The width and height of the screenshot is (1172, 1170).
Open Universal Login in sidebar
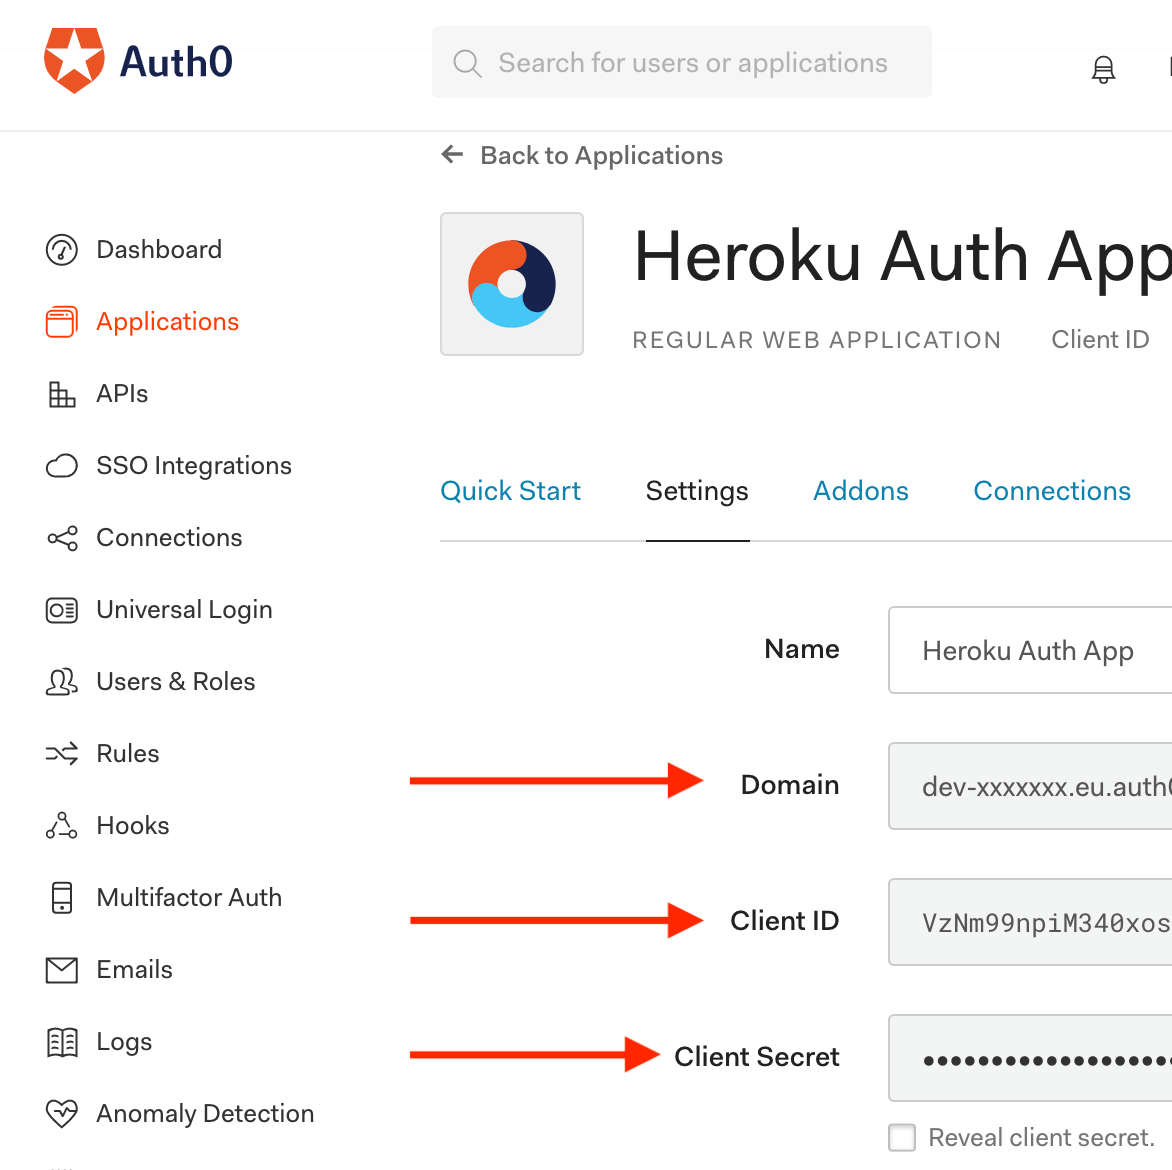[185, 610]
